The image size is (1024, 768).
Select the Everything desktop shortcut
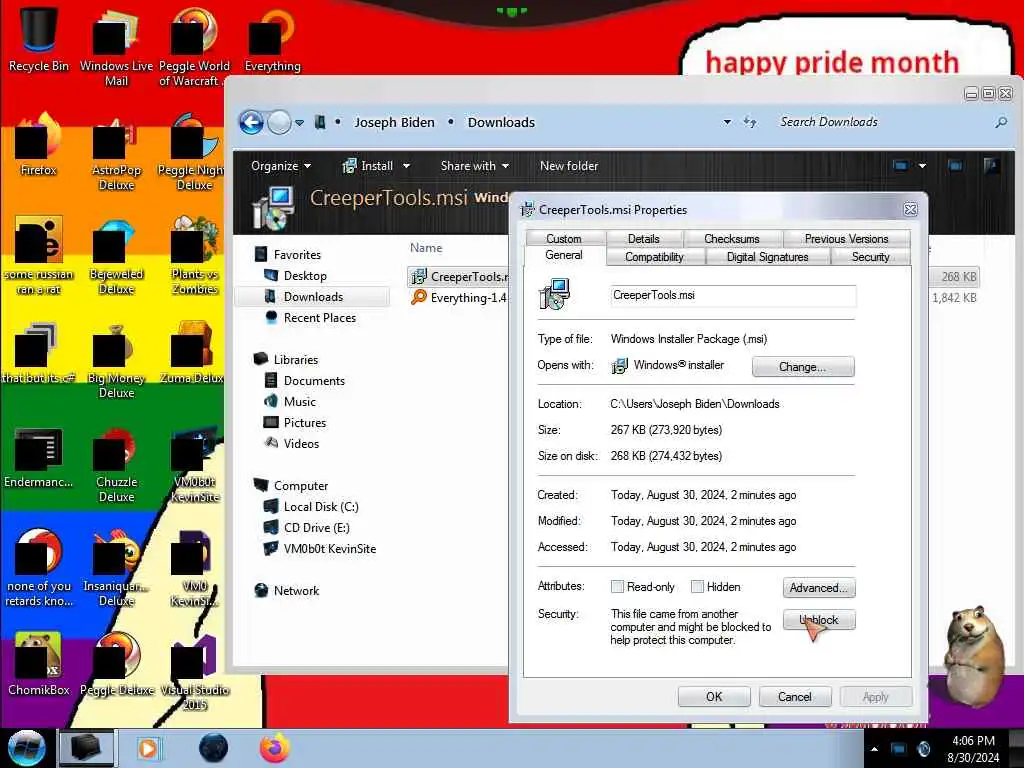click(x=272, y=38)
